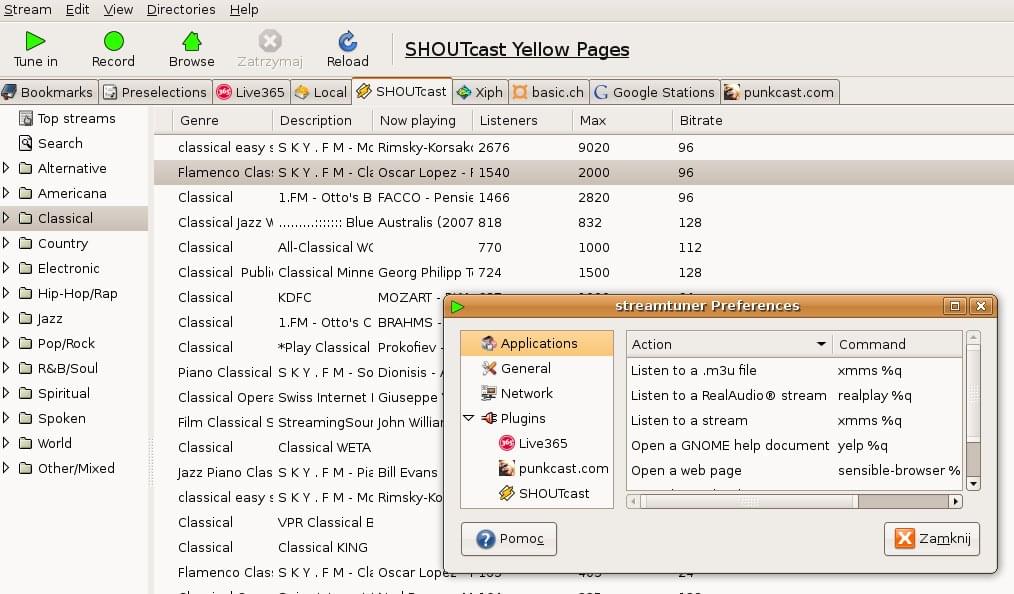Click the Browse house icon
The height and width of the screenshot is (594, 1014).
click(191, 41)
